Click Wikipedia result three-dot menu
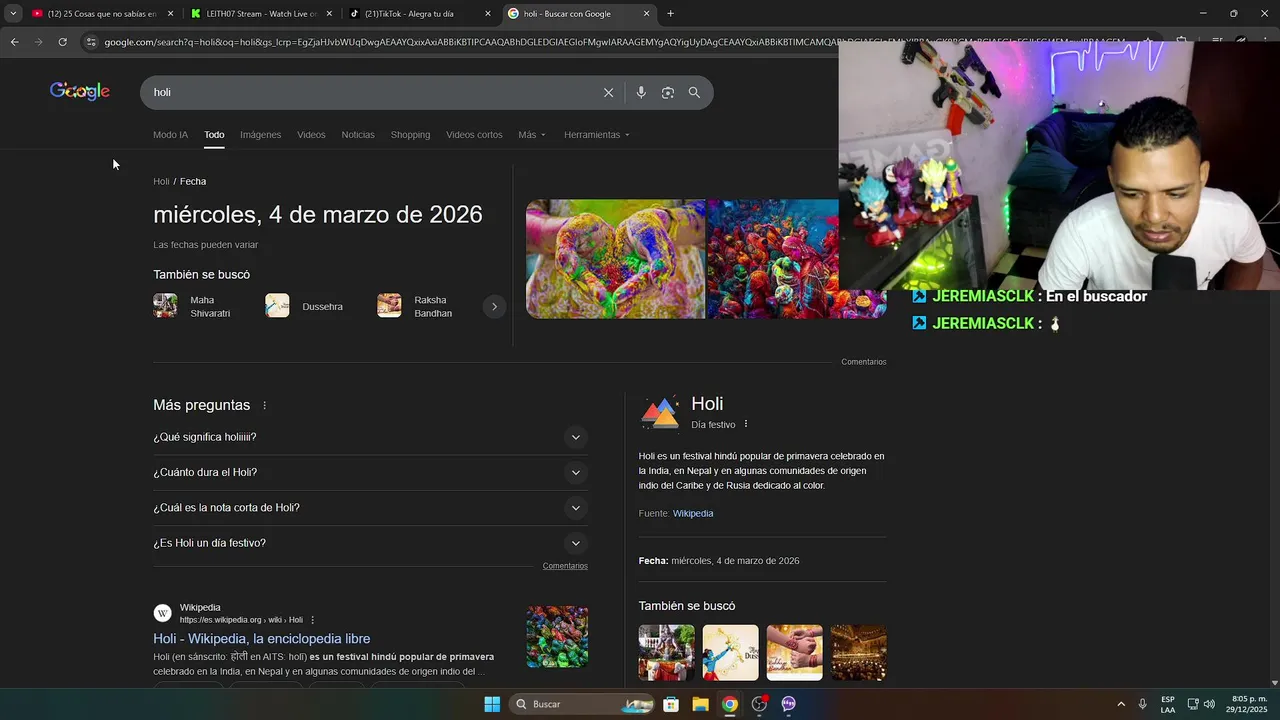This screenshot has height=720, width=1280. (312, 620)
